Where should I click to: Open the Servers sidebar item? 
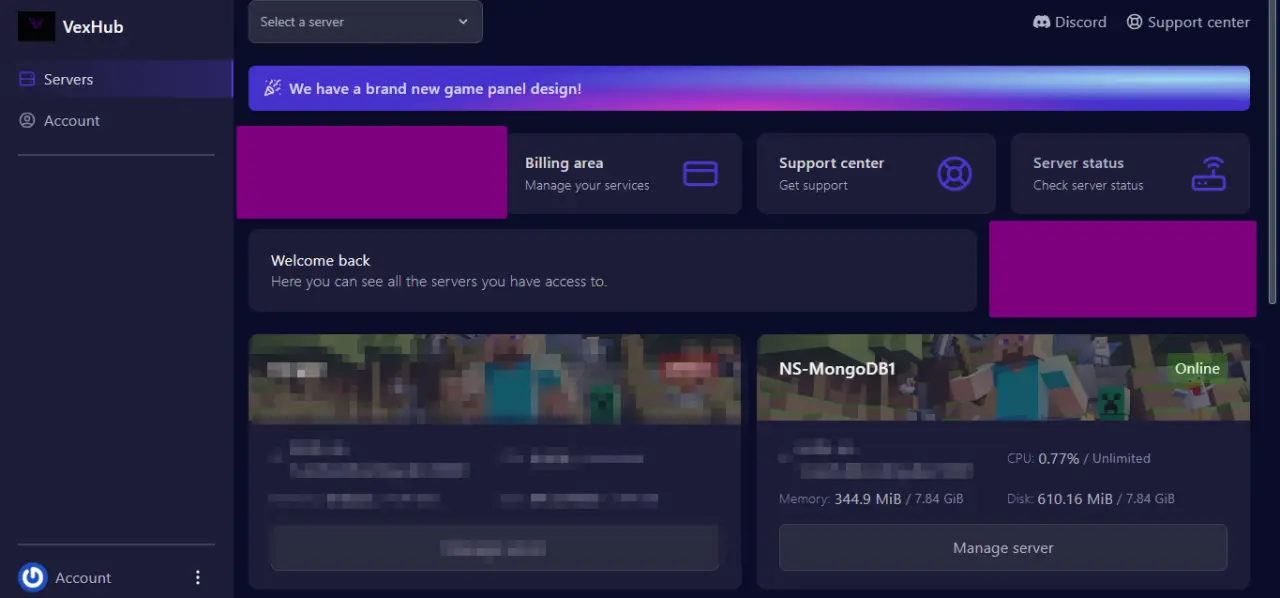point(116,79)
